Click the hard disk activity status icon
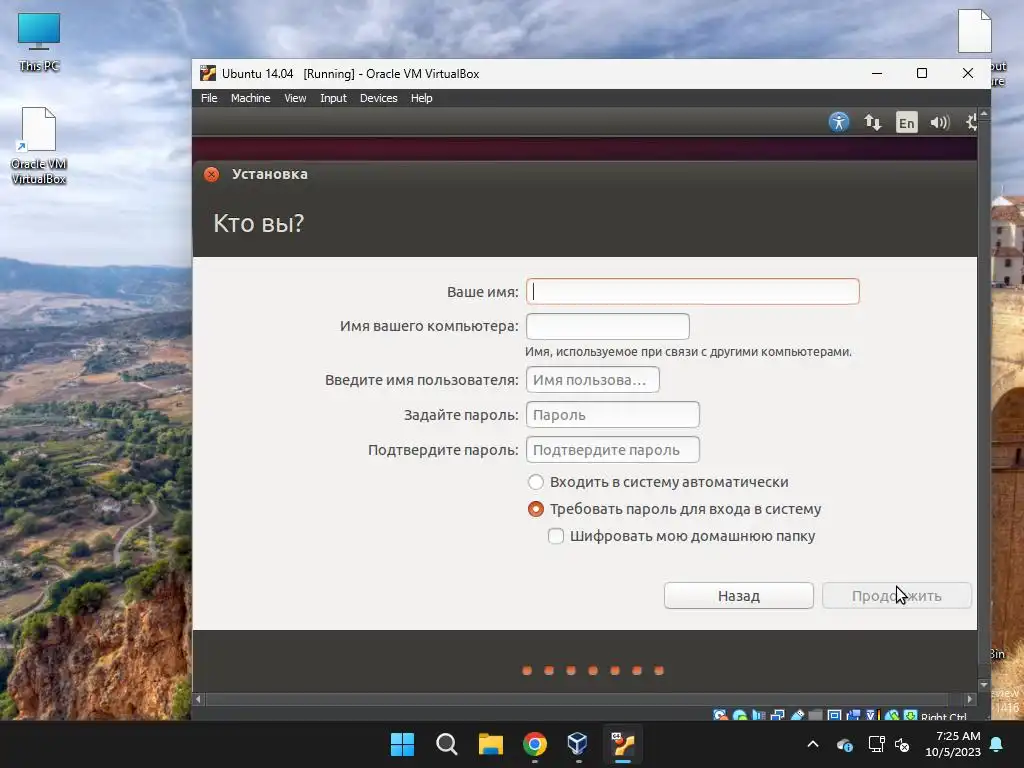Viewport: 1024px width, 768px height. point(720,716)
